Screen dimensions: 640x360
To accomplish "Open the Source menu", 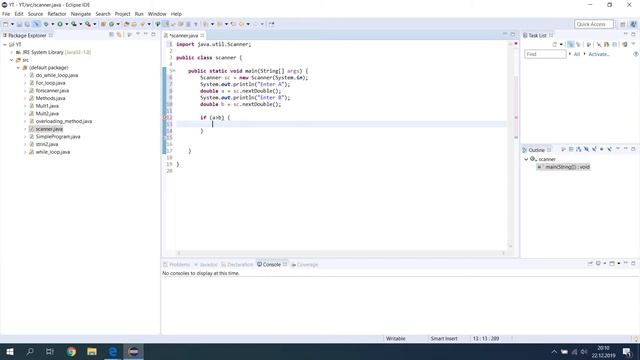I will pos(35,14).
